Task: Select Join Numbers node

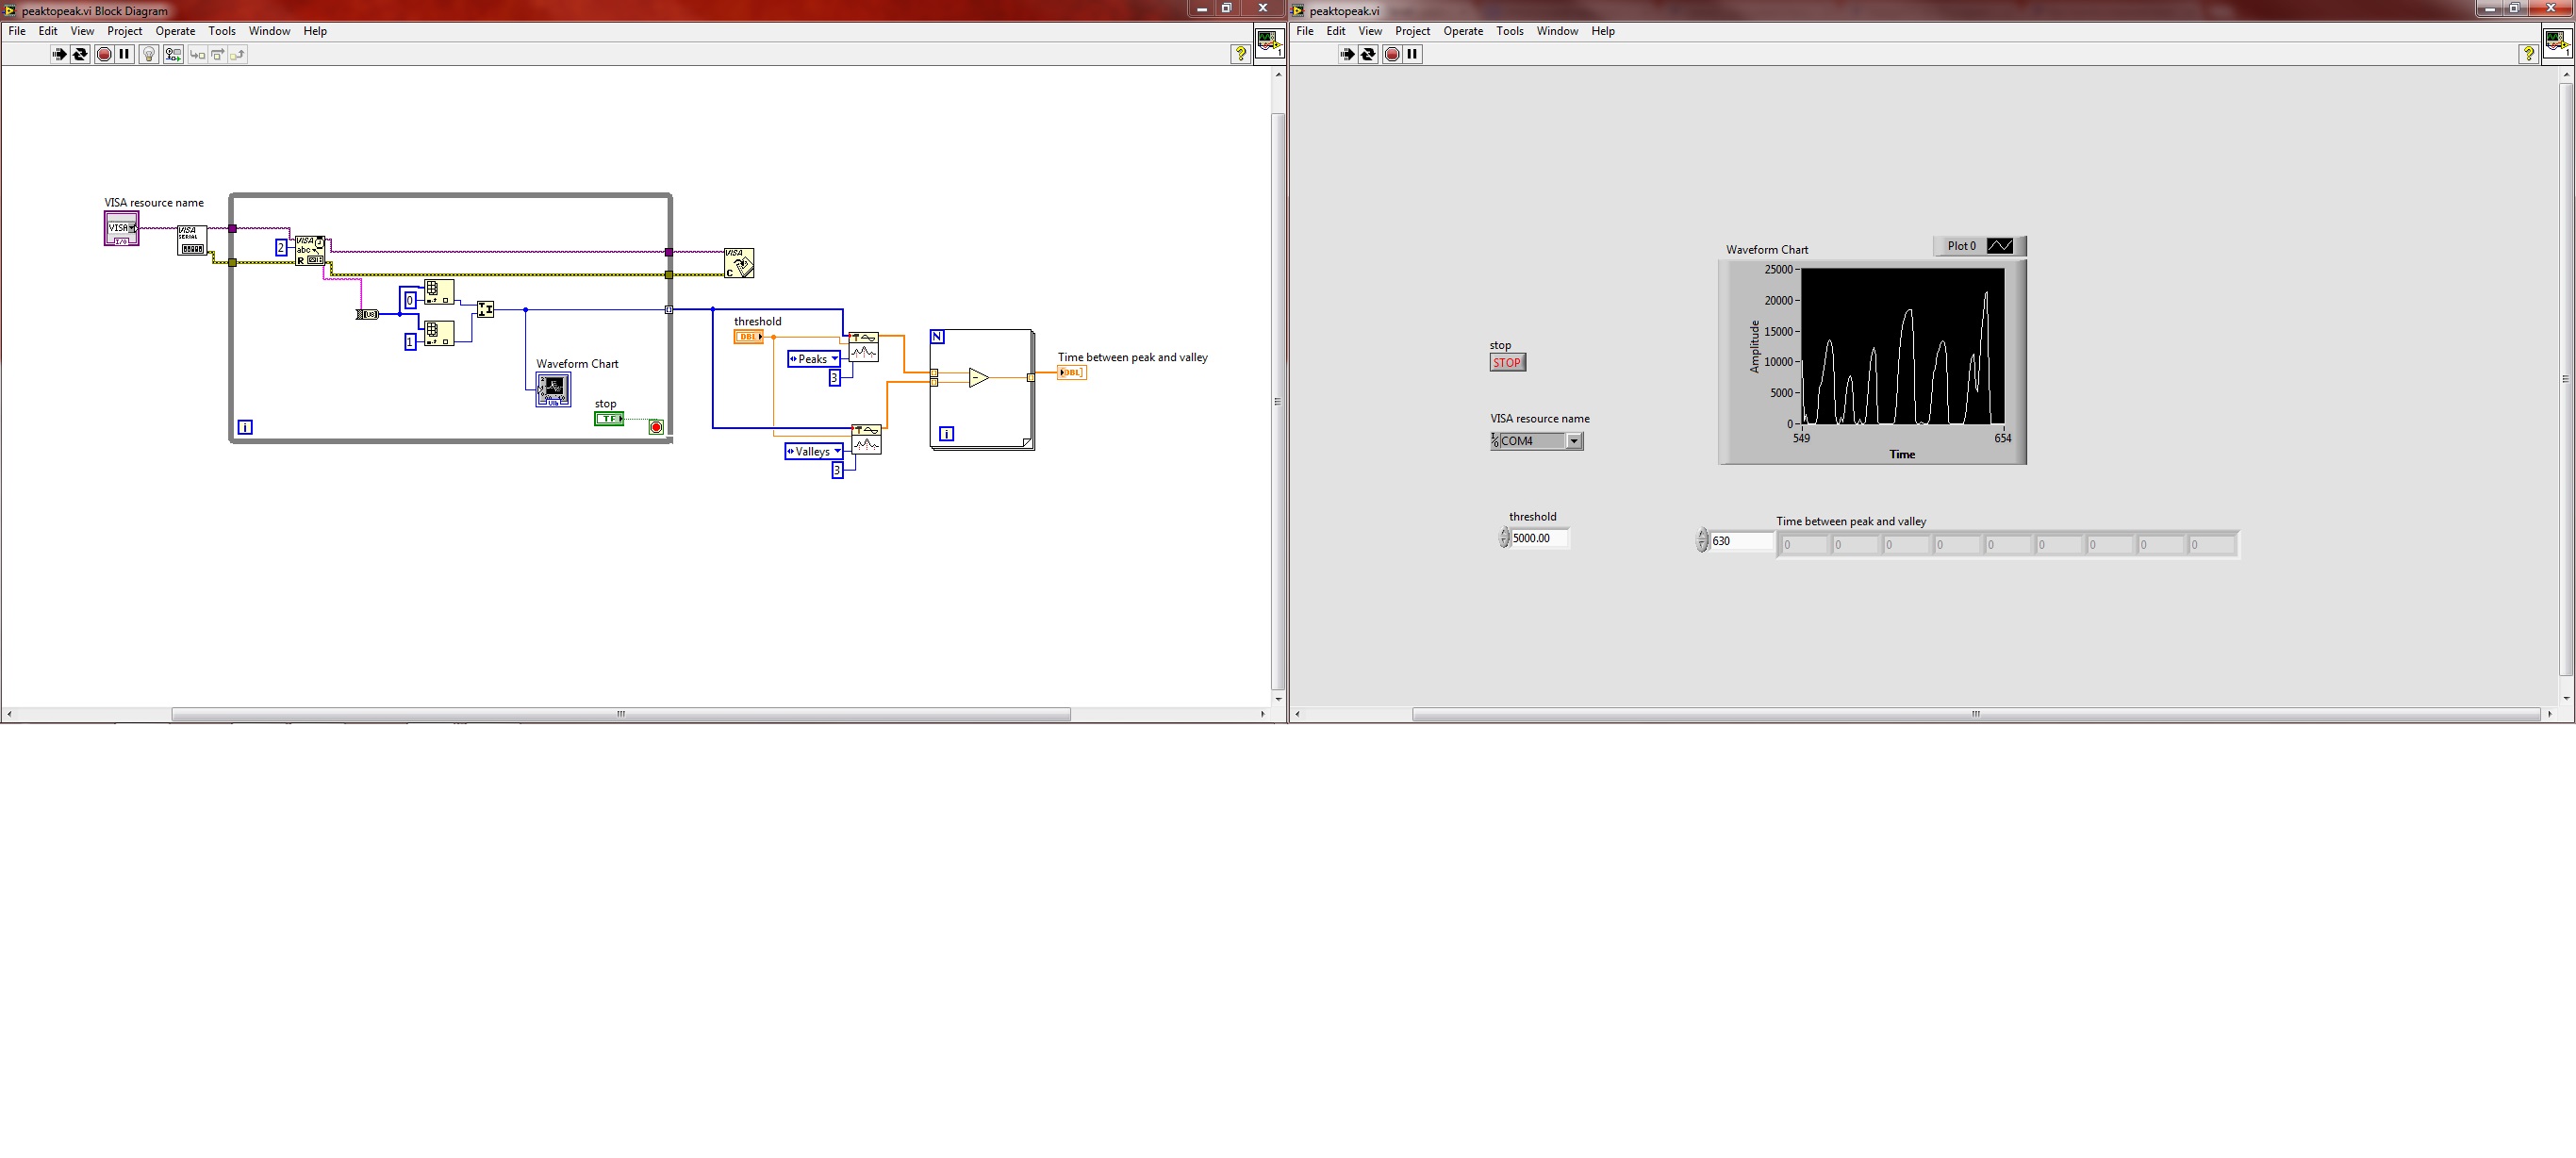Action: tap(485, 310)
